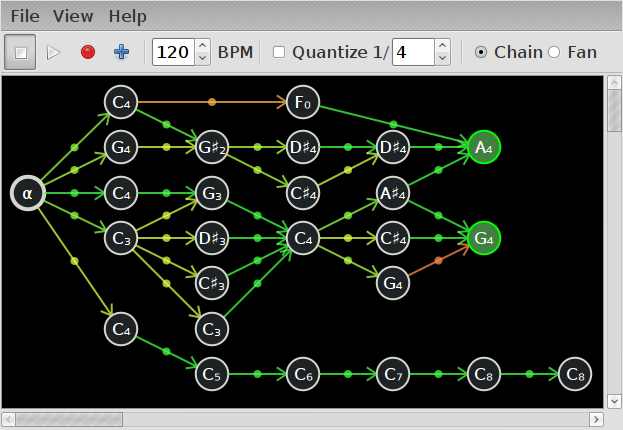Select the F0 node
623x430 pixels.
(303, 102)
